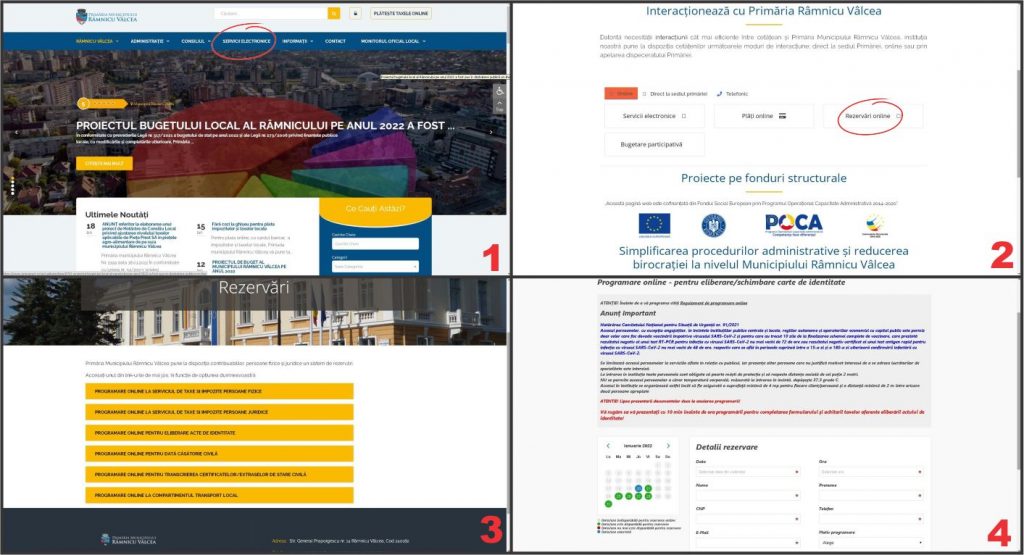Screen dimensions: 1024x555
Task: Click the lock icon beside the search
Action: (355, 14)
